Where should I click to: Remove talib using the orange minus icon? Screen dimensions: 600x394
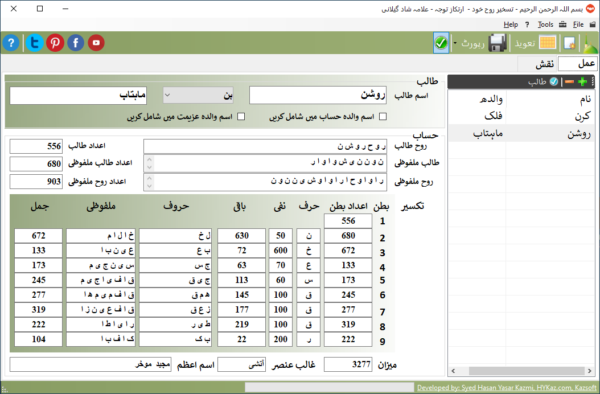[569, 81]
